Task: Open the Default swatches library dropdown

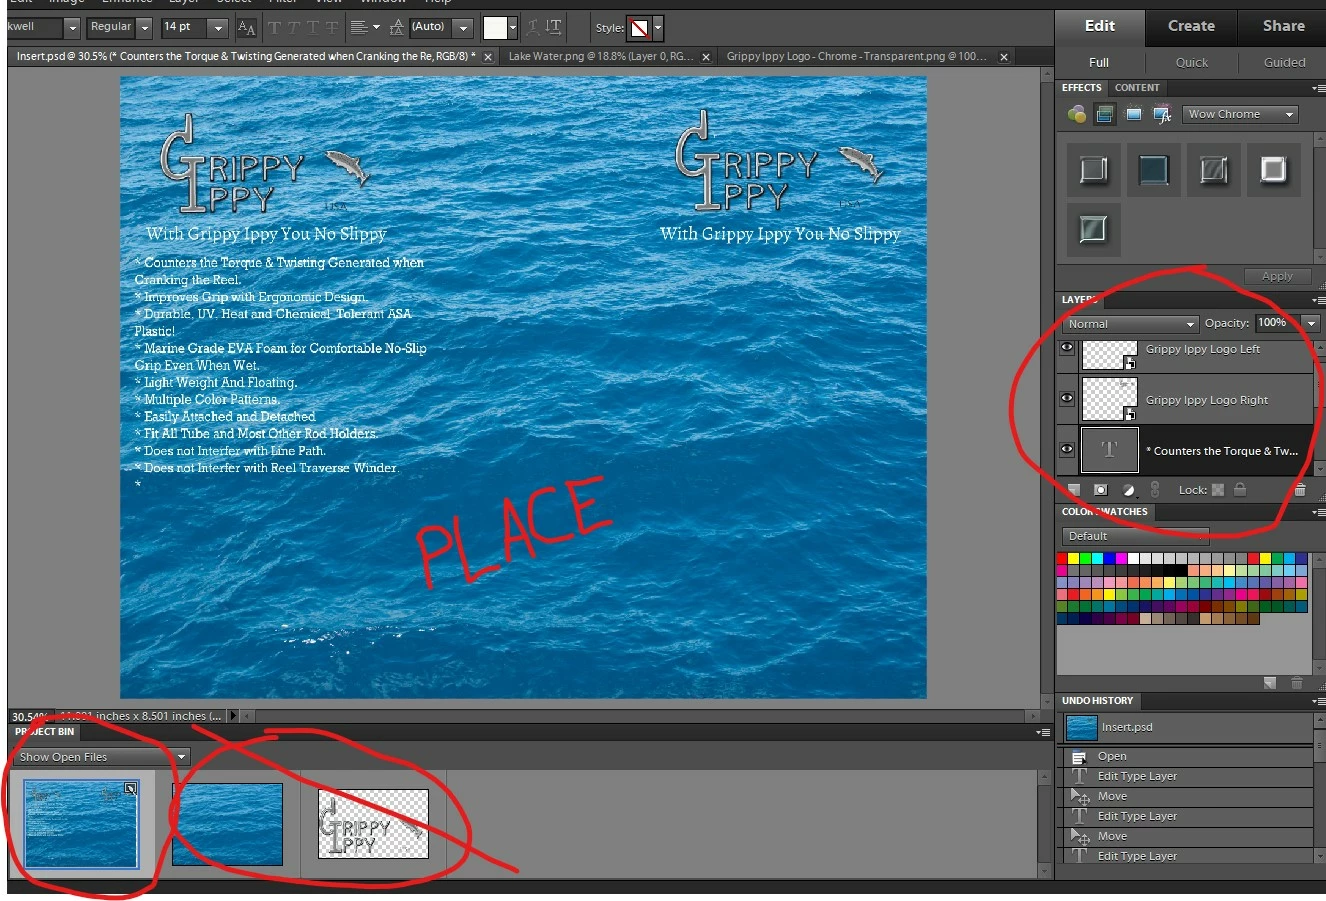Action: click(x=1135, y=536)
